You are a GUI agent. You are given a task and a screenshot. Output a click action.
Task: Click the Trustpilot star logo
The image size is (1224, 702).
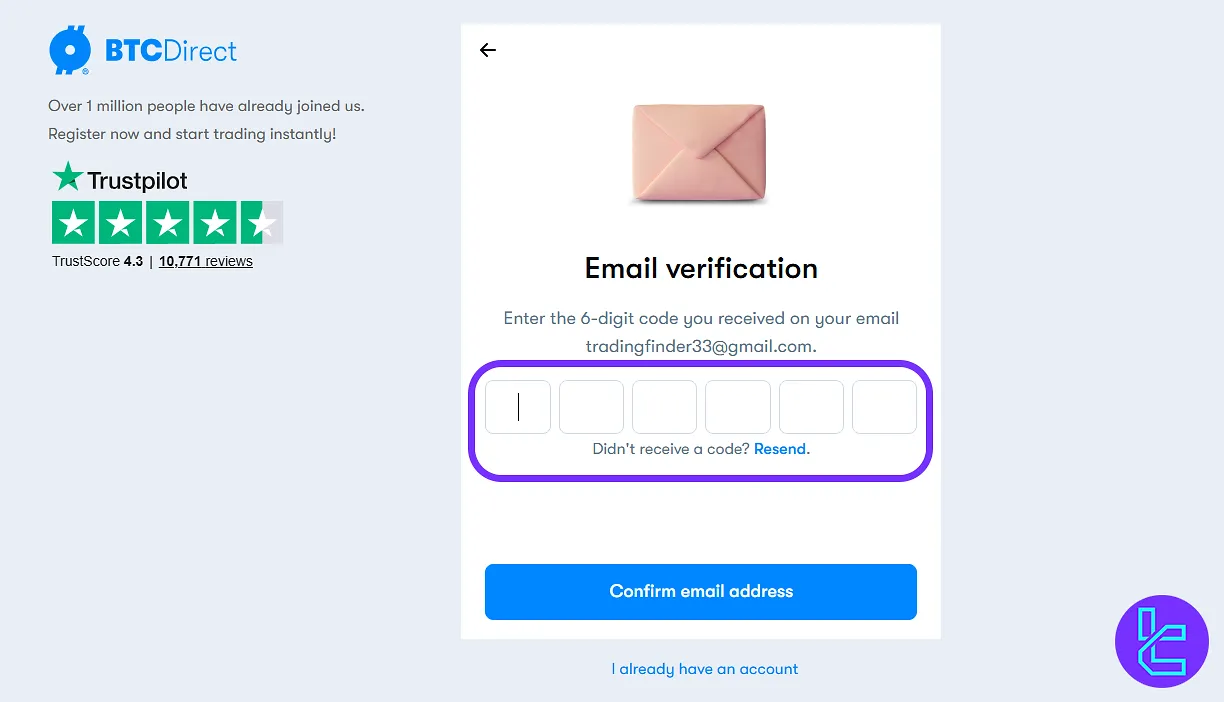click(x=68, y=178)
